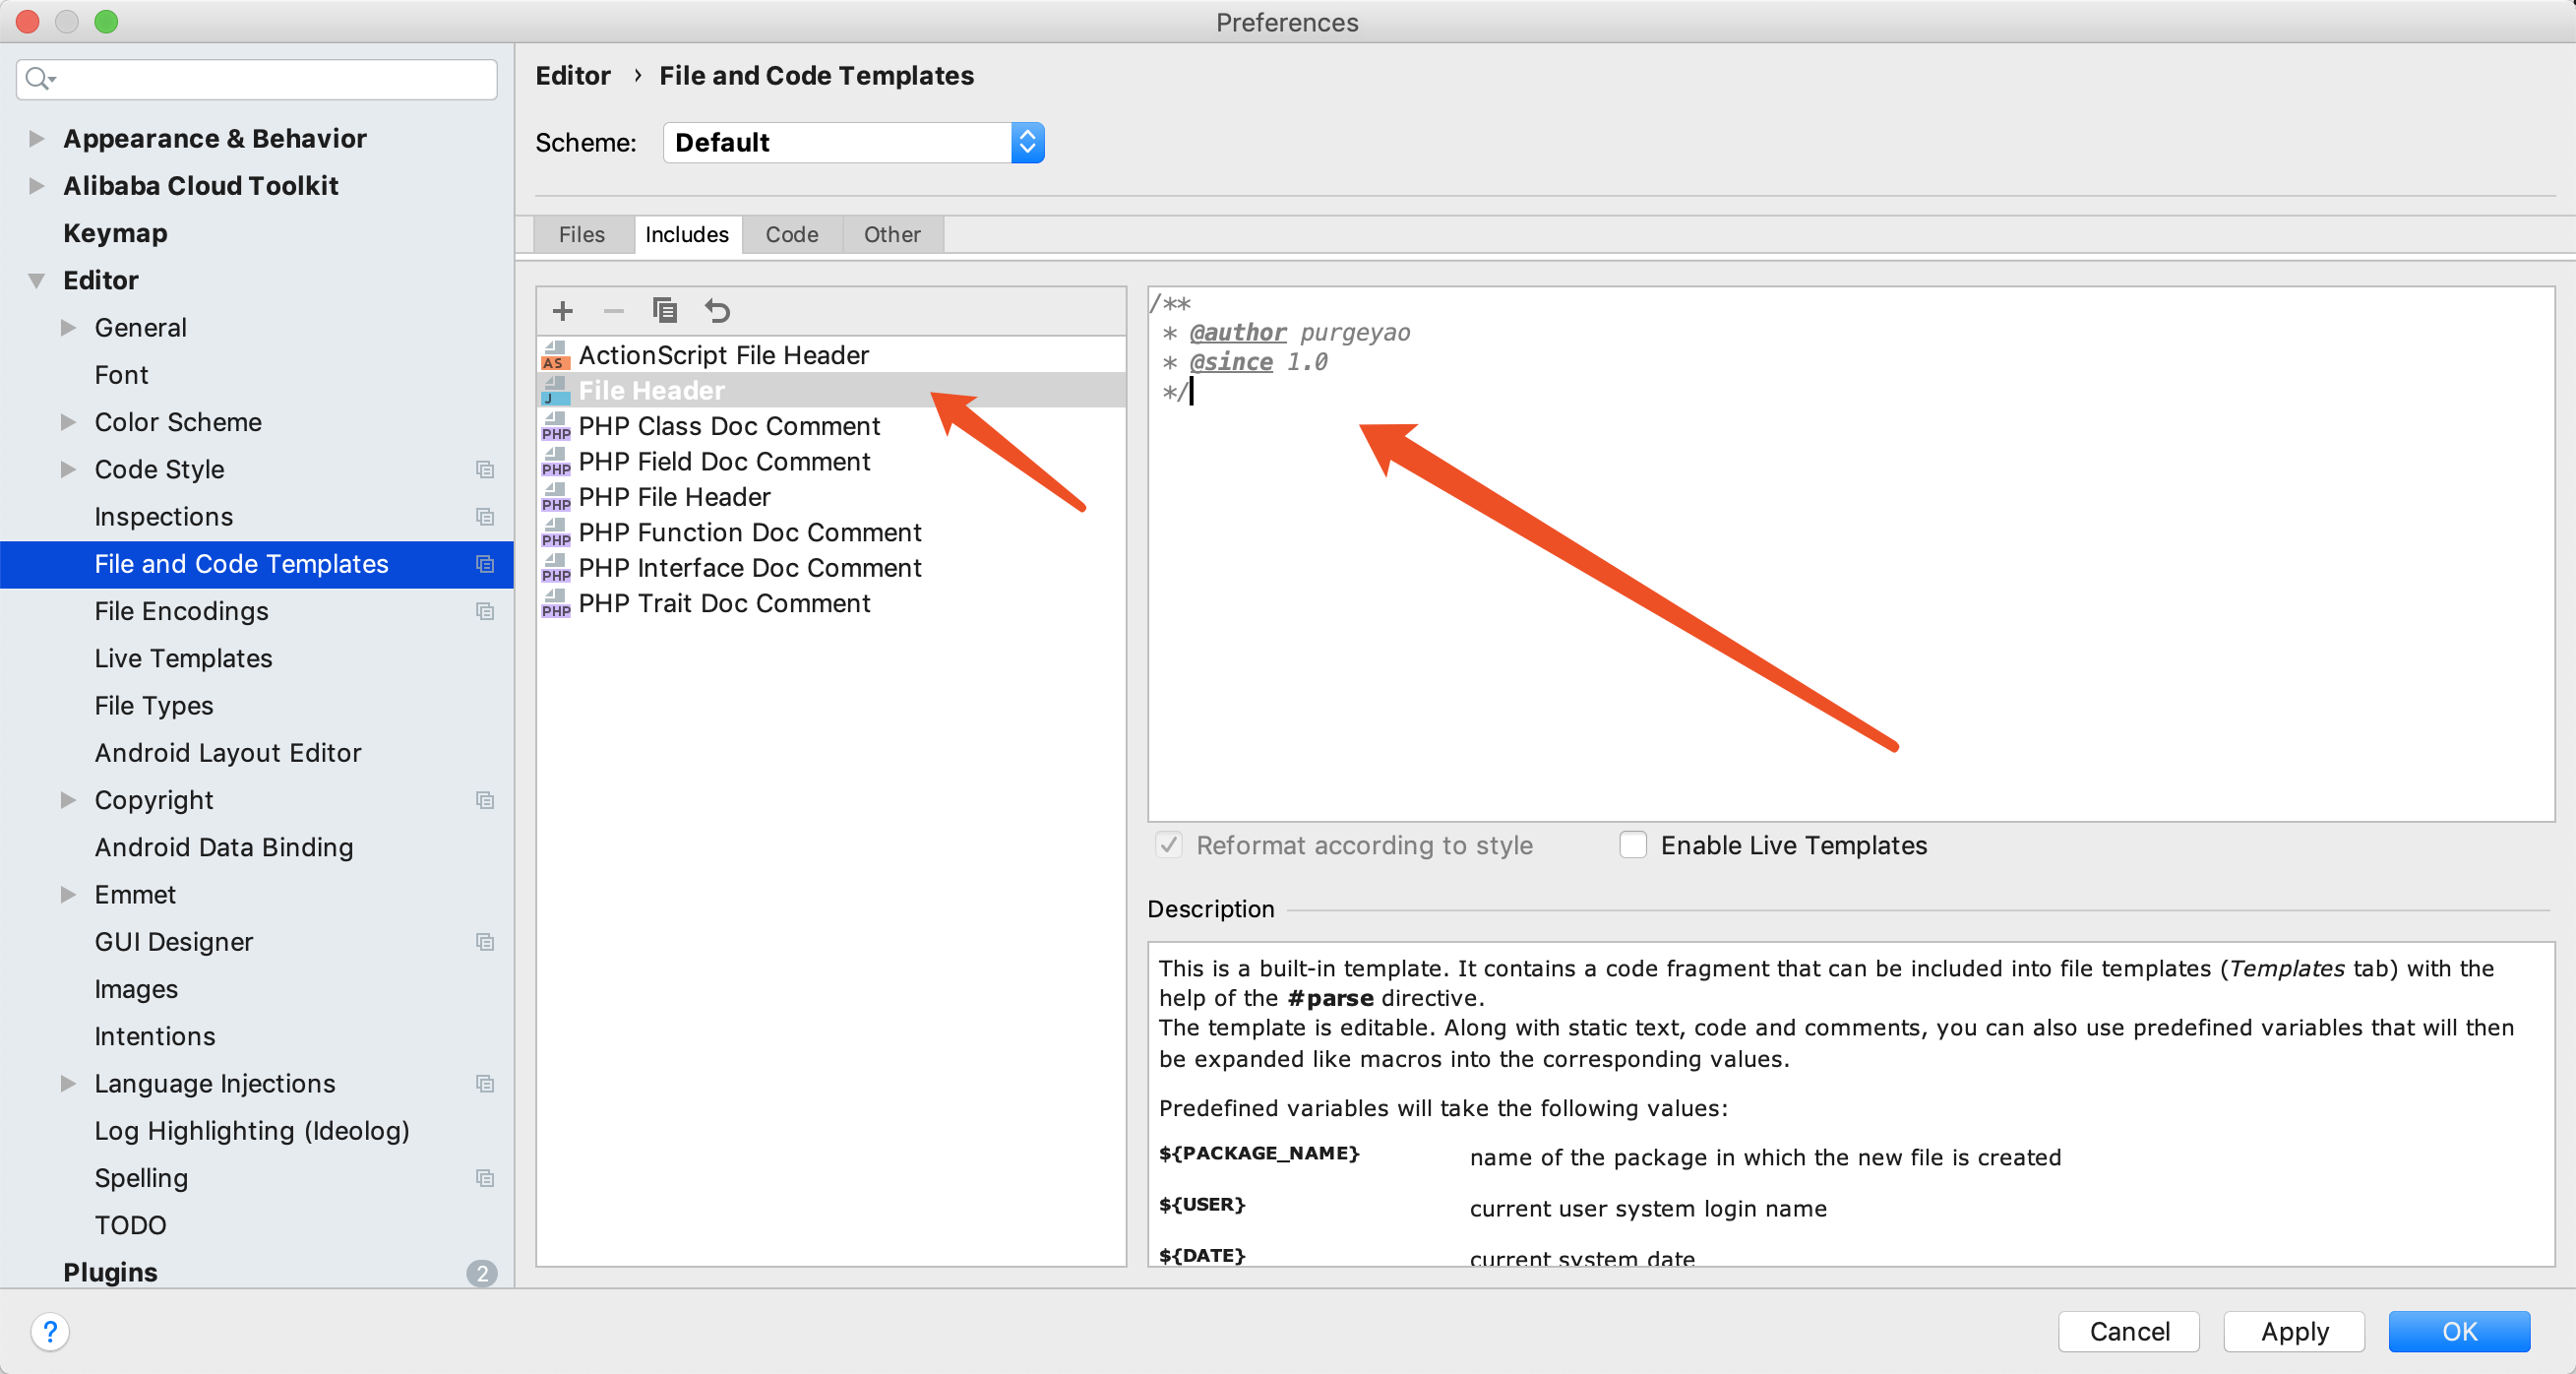The image size is (2576, 1374).
Task: Click the search magnifier icon in settings search
Action: pyautogui.click(x=38, y=78)
